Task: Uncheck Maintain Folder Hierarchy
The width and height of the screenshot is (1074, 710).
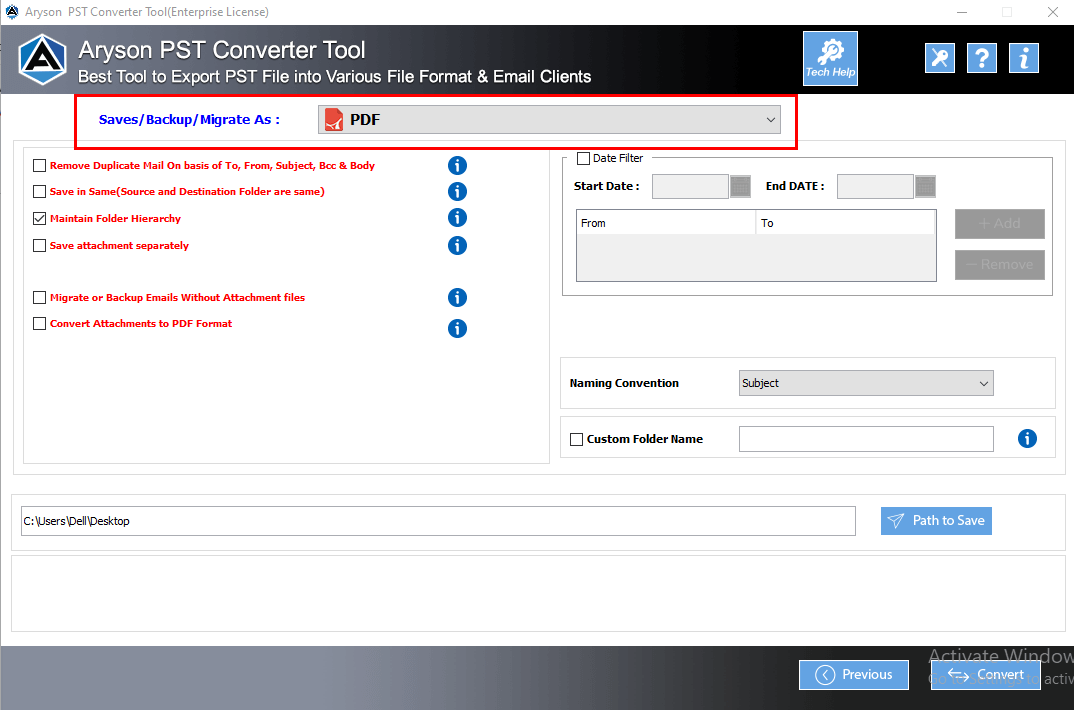Action: [39, 218]
